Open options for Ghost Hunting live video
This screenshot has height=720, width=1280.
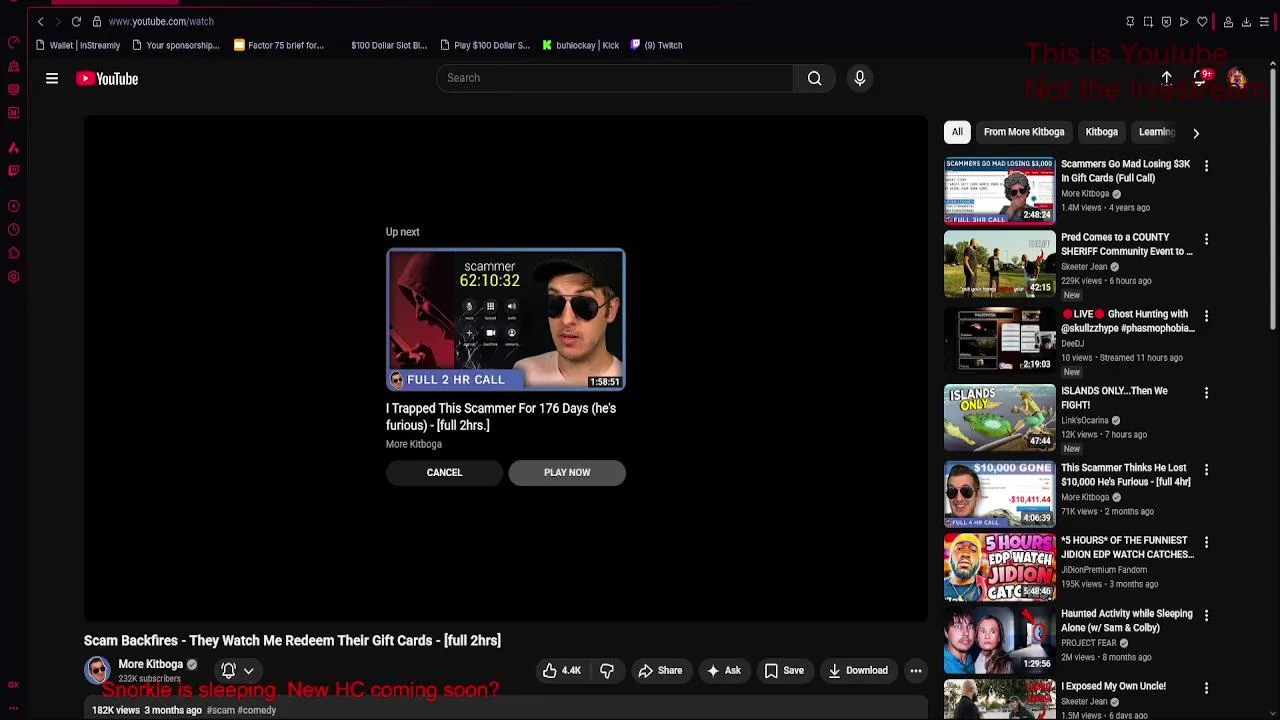coord(1206,316)
